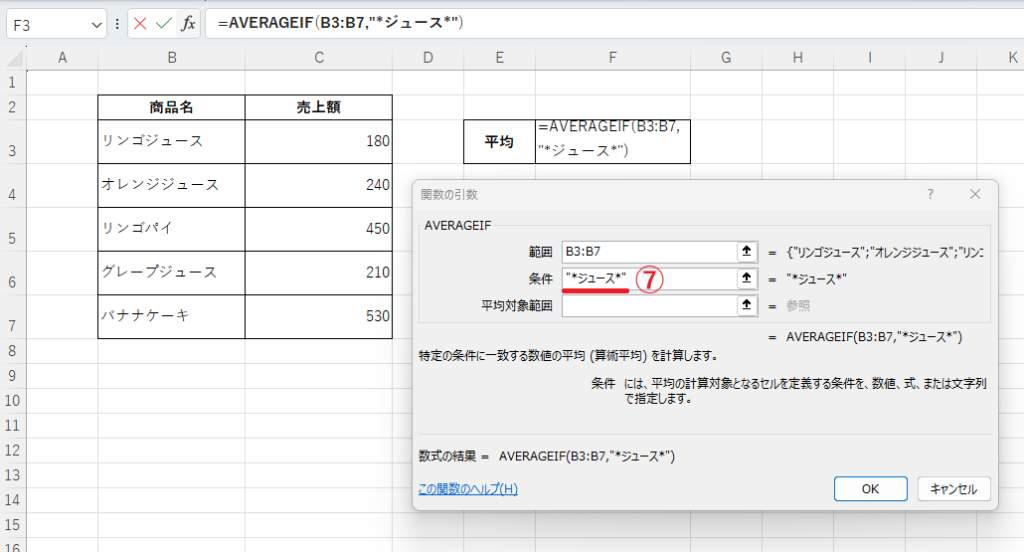Click the 平均対象範囲 range selector icon
The width and height of the screenshot is (1024, 552).
click(x=746, y=306)
